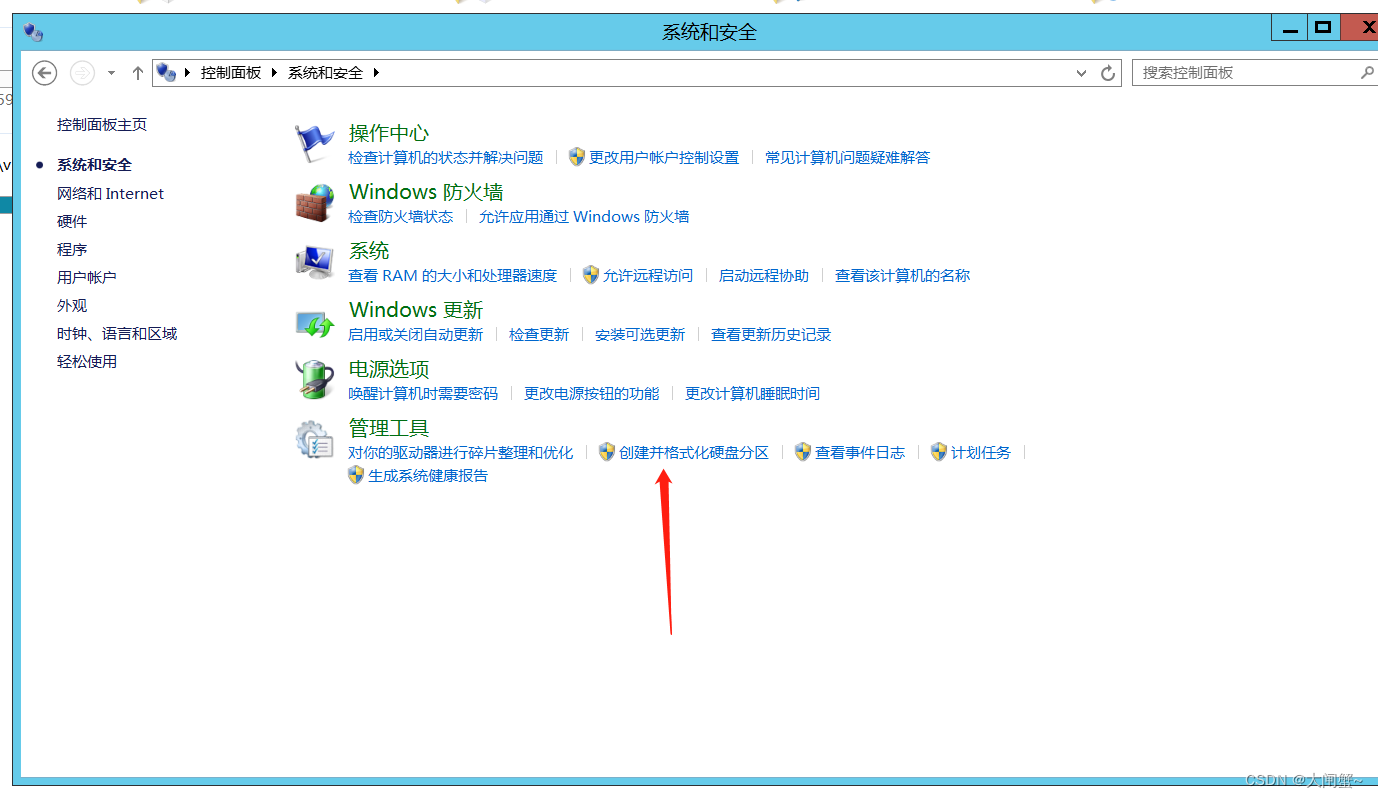Open 检查计算机的状态并解决问题
The image size is (1378, 798).
coord(446,158)
